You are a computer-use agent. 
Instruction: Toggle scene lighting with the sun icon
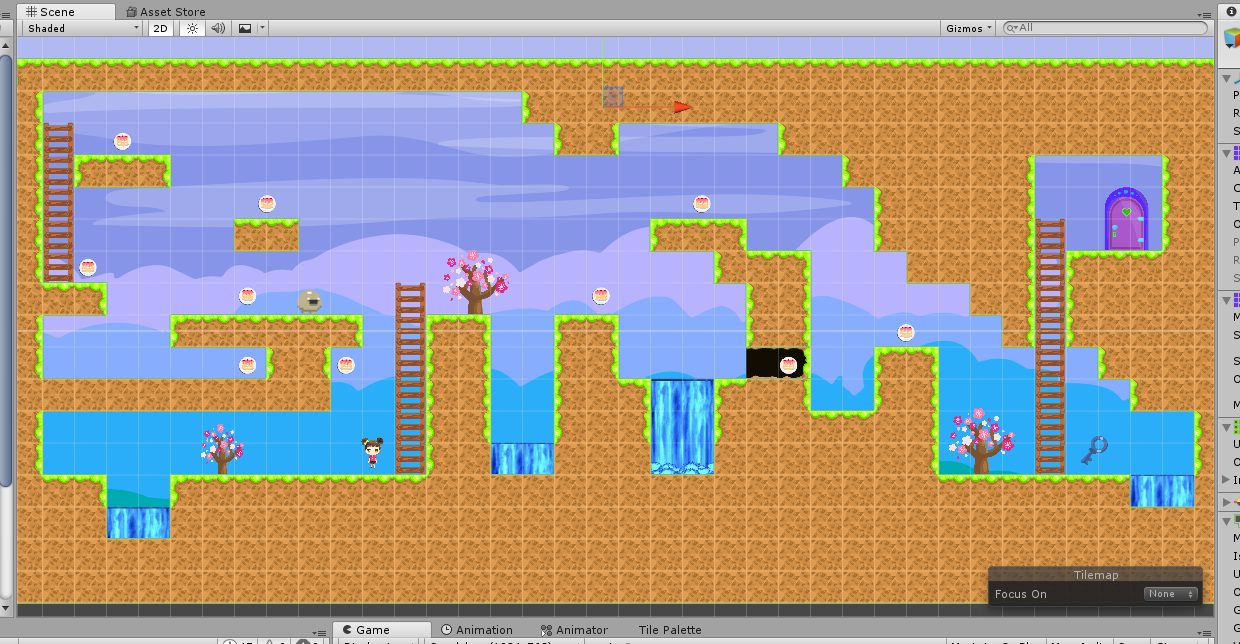189,28
